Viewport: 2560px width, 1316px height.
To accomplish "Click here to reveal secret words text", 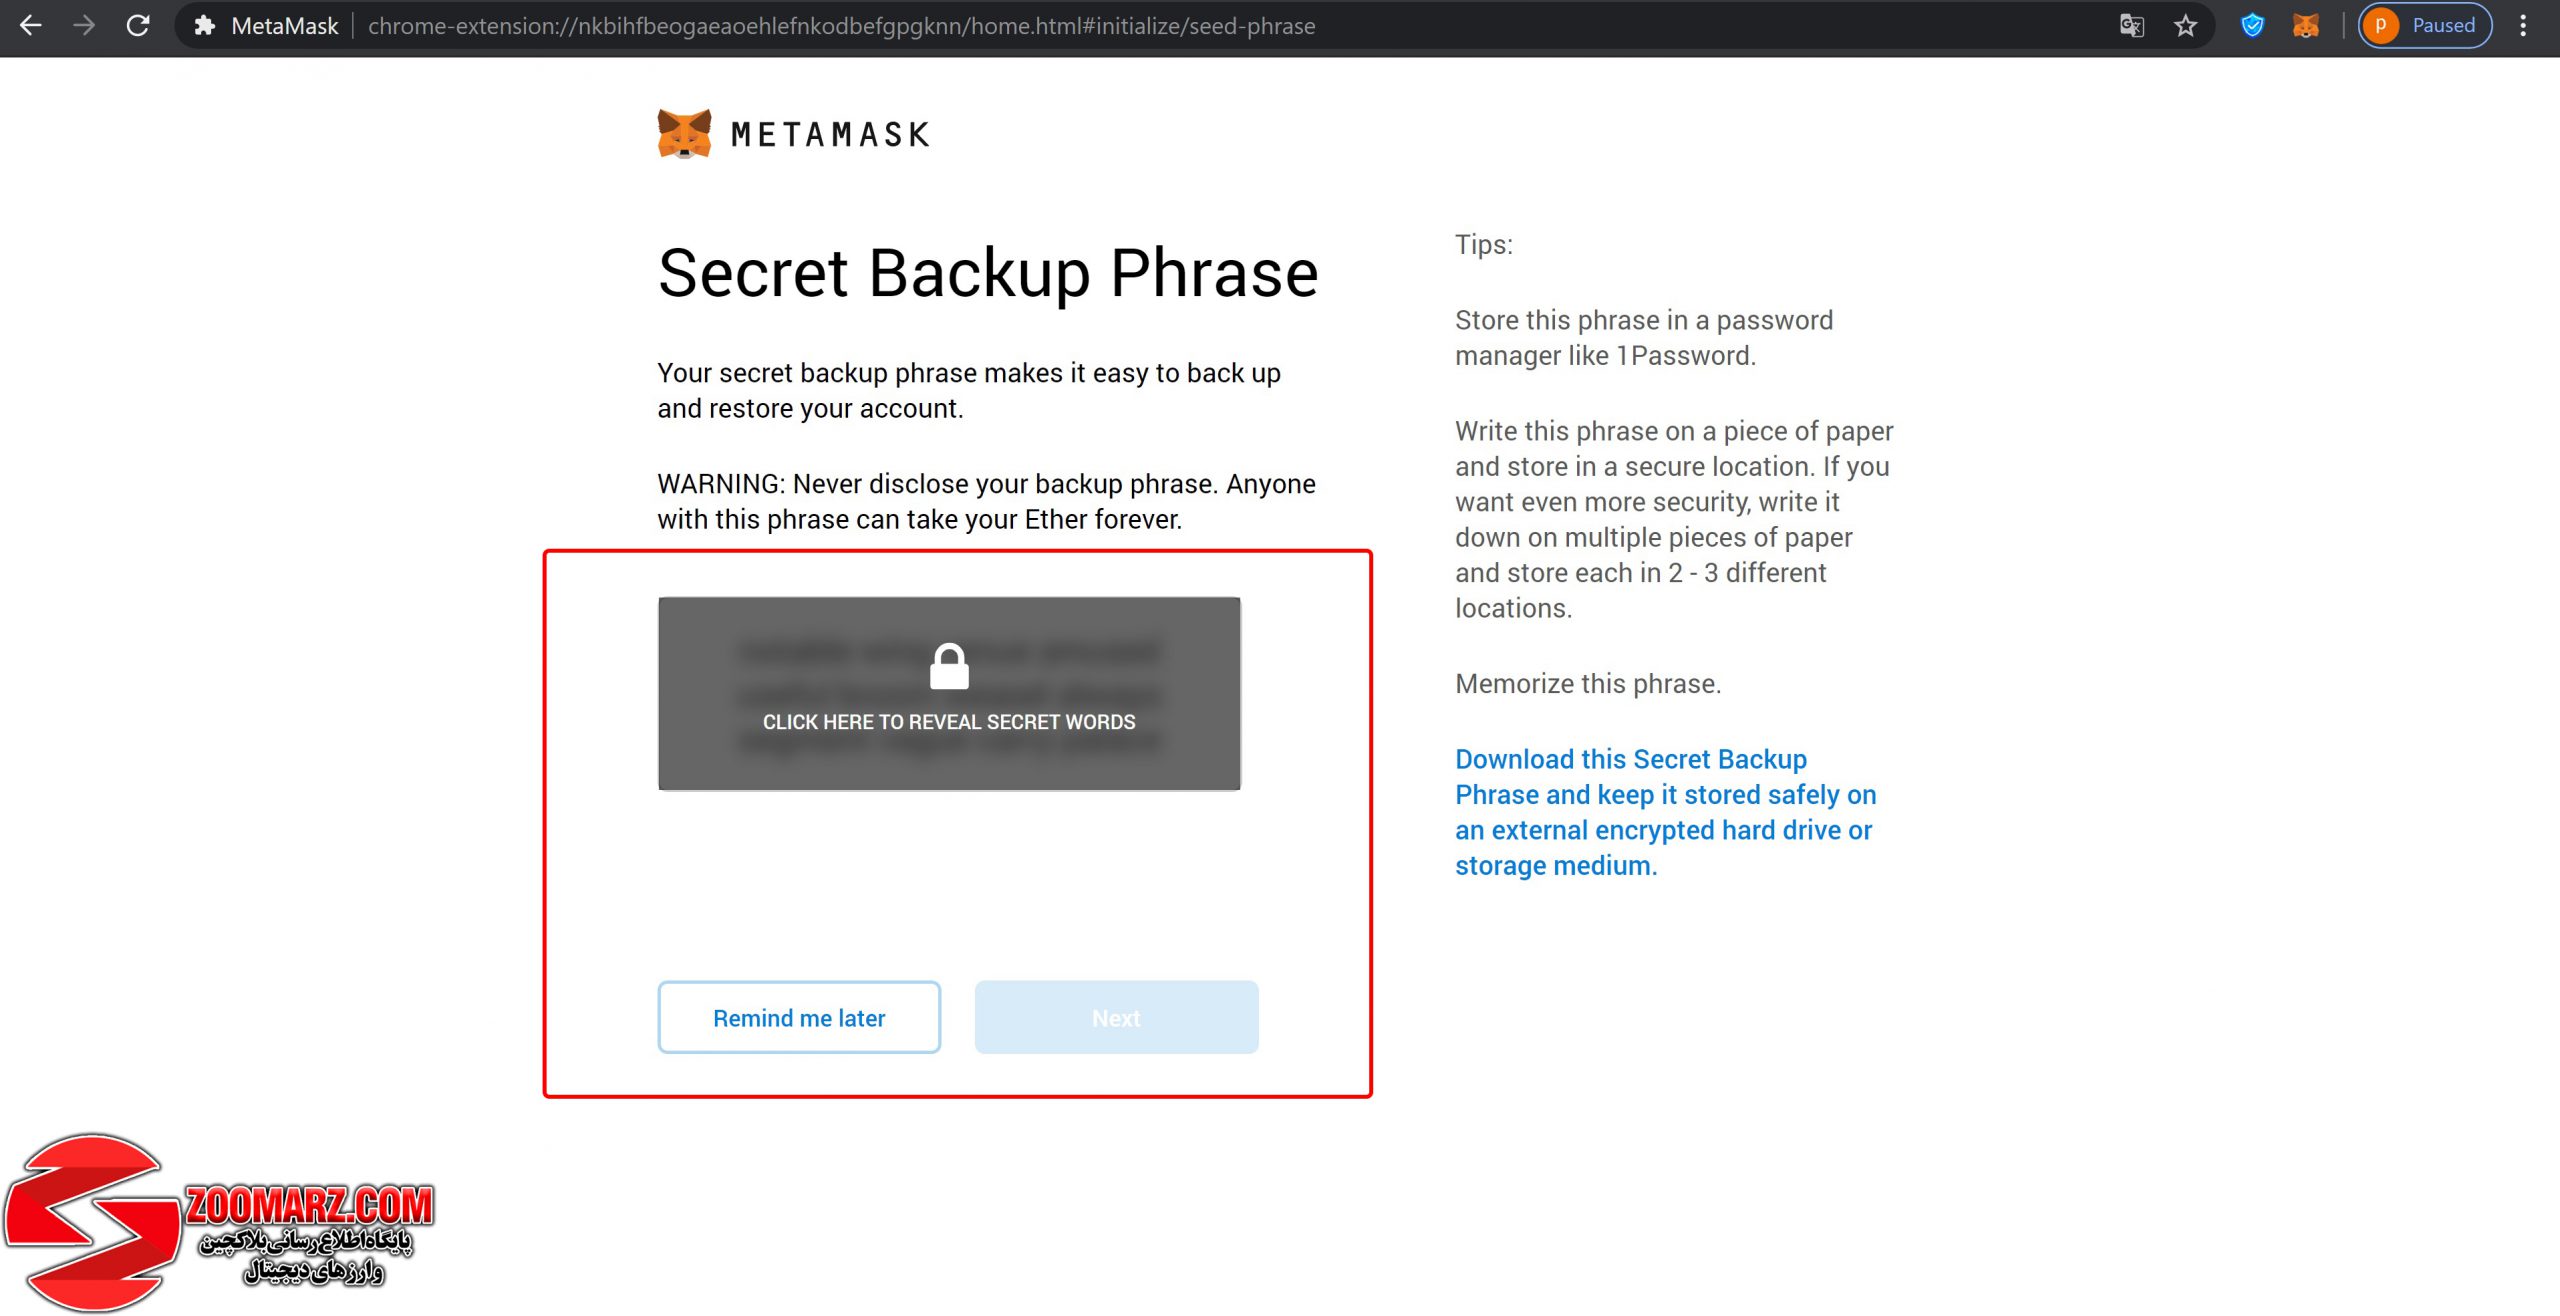I will (949, 722).
